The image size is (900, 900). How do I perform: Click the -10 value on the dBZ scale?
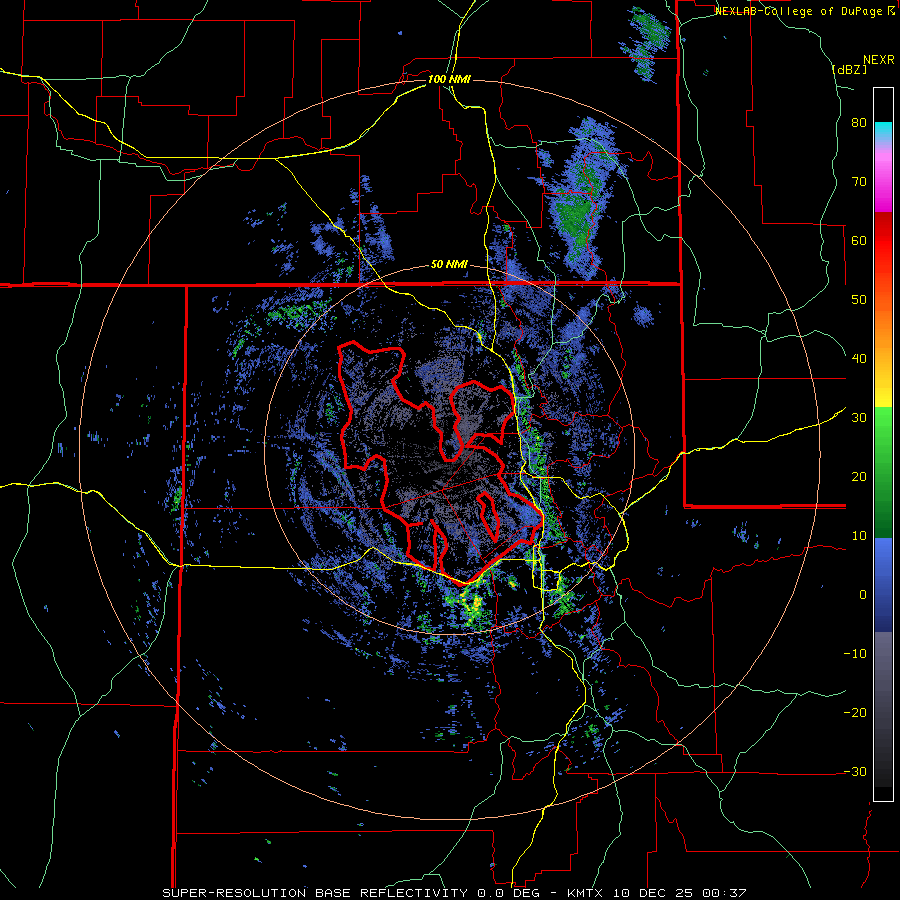pos(855,653)
